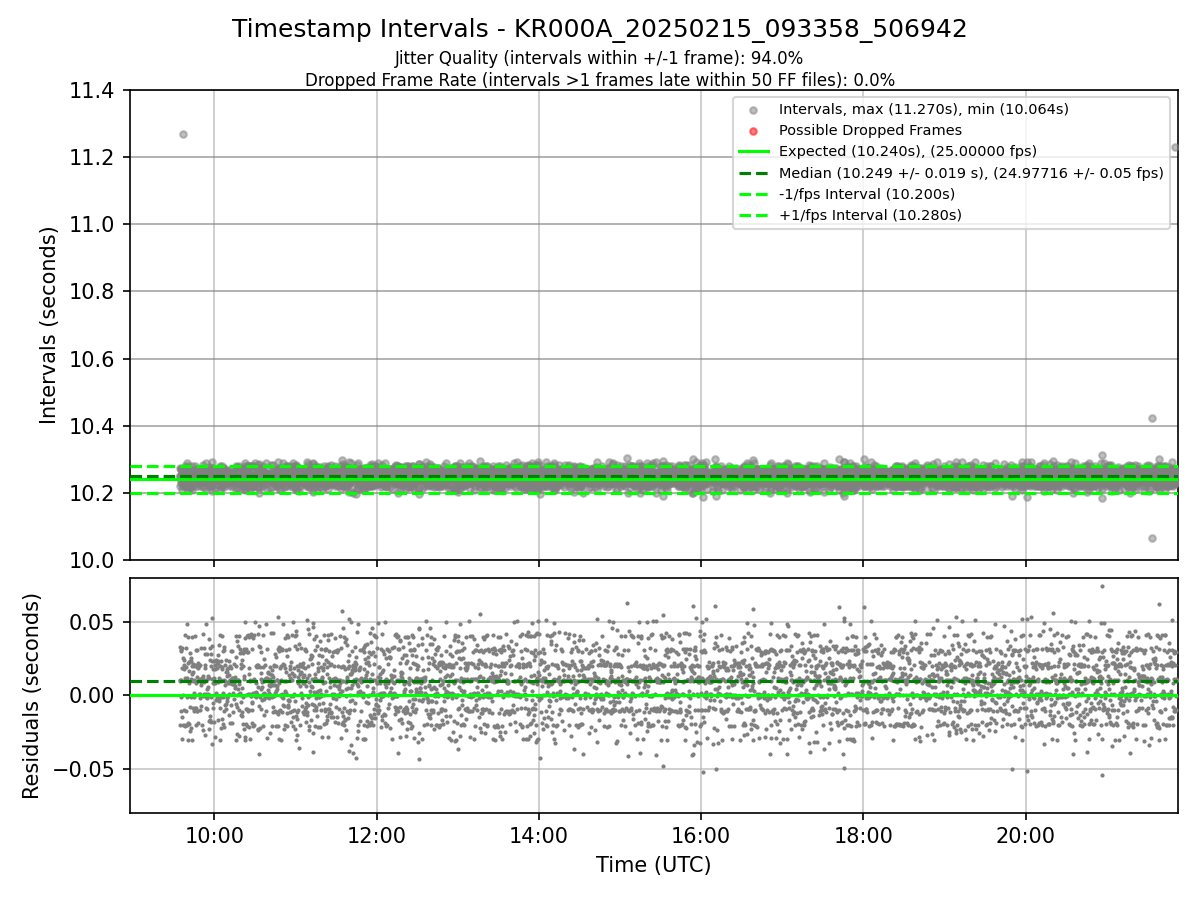Click the plot title containing KR000A_20250215_093358_506942
1200x900 pixels.
pyautogui.click(x=599, y=29)
